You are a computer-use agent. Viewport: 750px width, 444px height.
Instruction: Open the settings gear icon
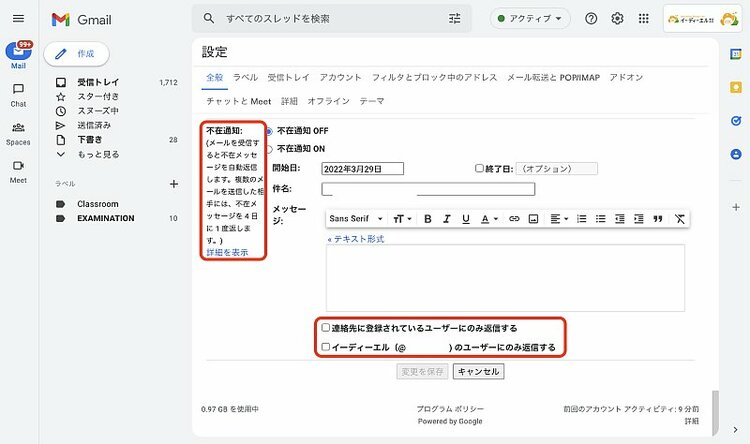click(617, 19)
